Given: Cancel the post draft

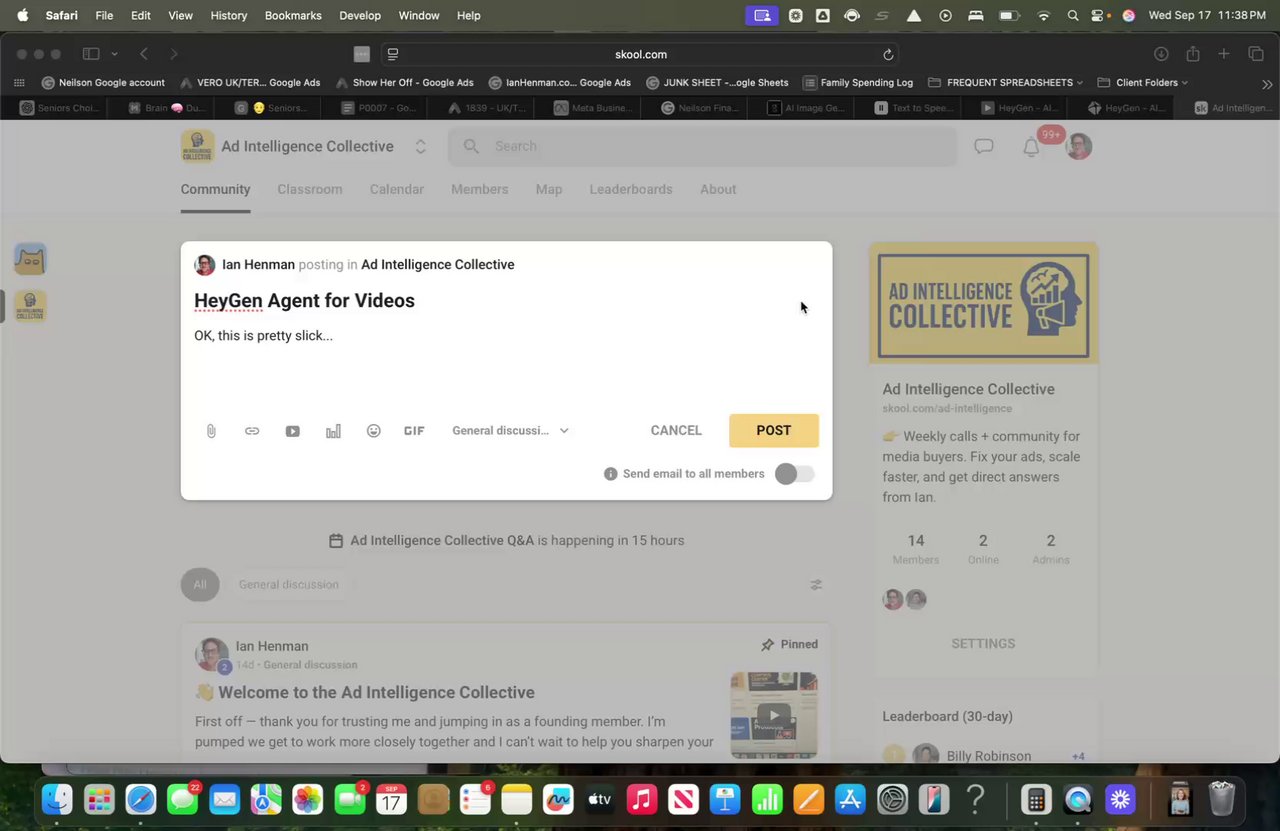Looking at the screenshot, I should pos(676,430).
